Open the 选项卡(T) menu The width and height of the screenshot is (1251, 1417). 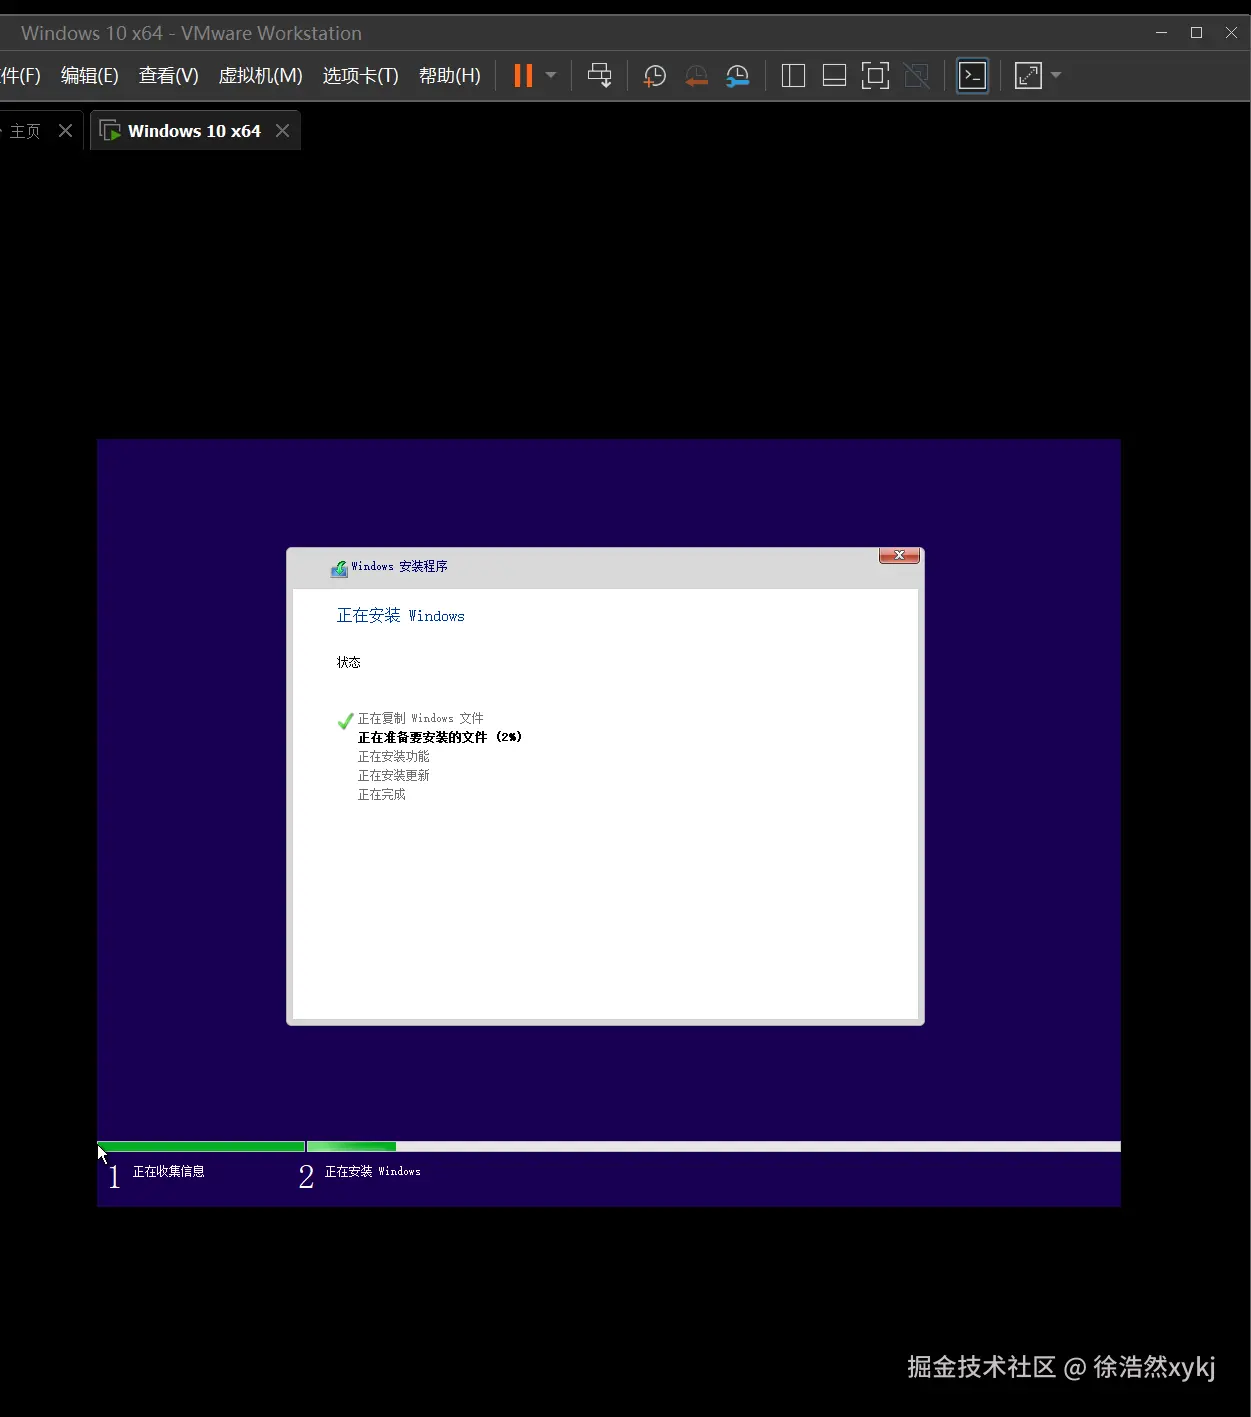[x=360, y=76]
